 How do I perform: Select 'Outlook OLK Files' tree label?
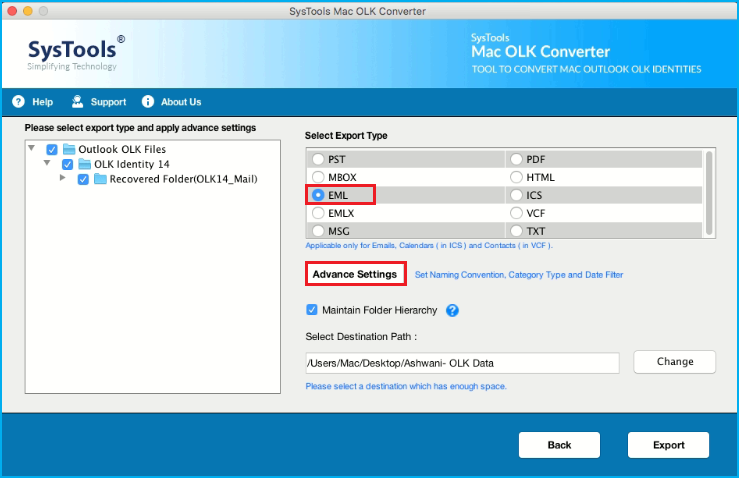[x=122, y=149]
